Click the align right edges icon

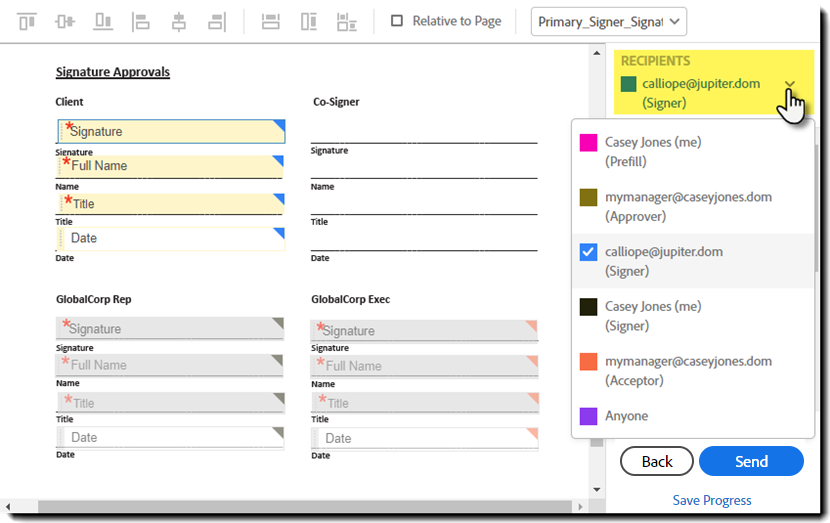coord(217,21)
